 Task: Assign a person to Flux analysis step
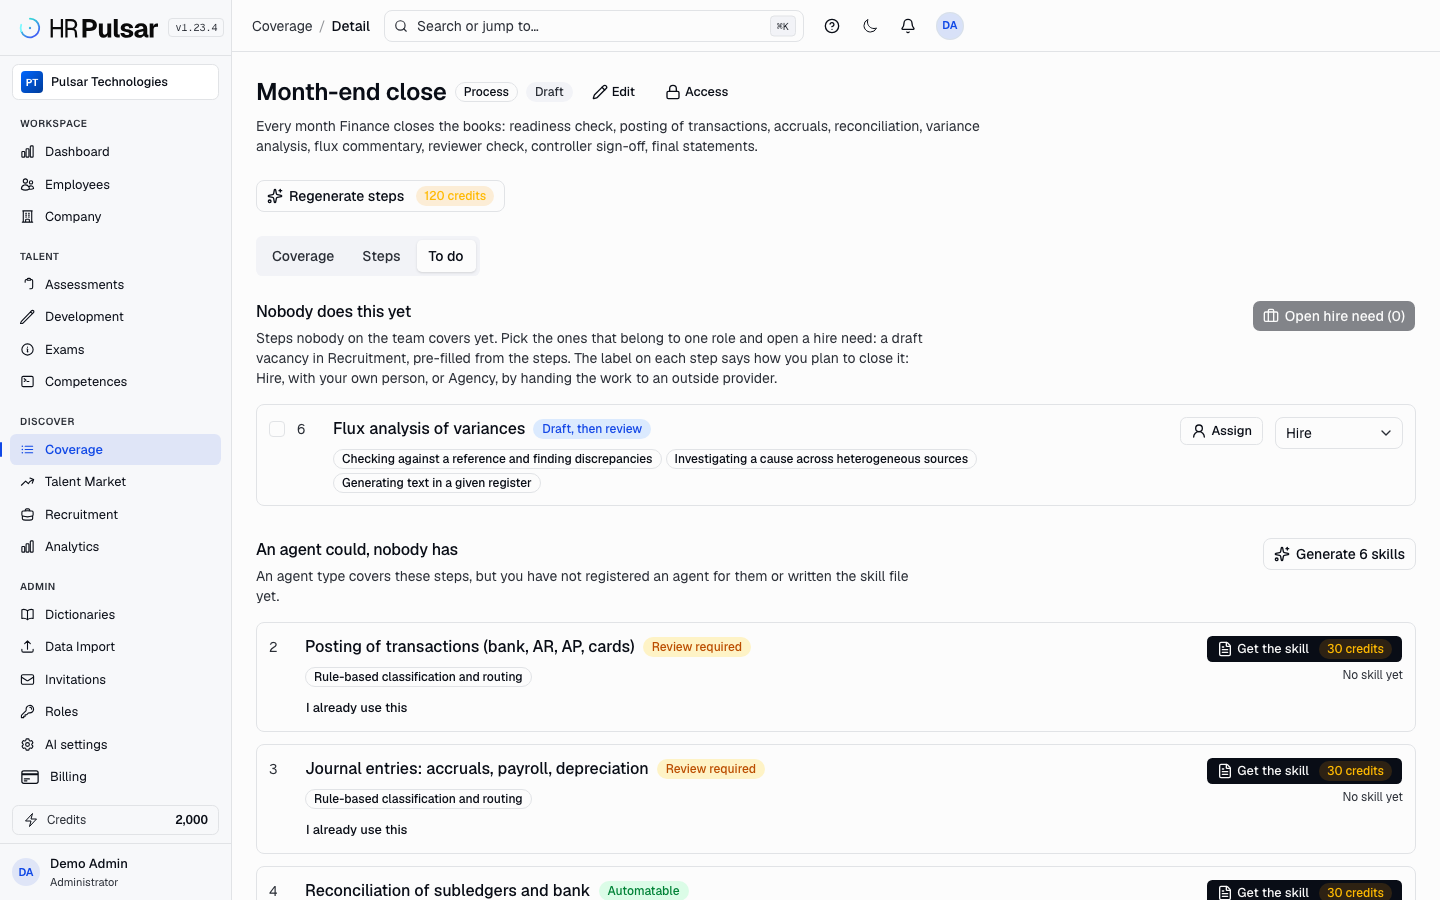tap(1221, 431)
